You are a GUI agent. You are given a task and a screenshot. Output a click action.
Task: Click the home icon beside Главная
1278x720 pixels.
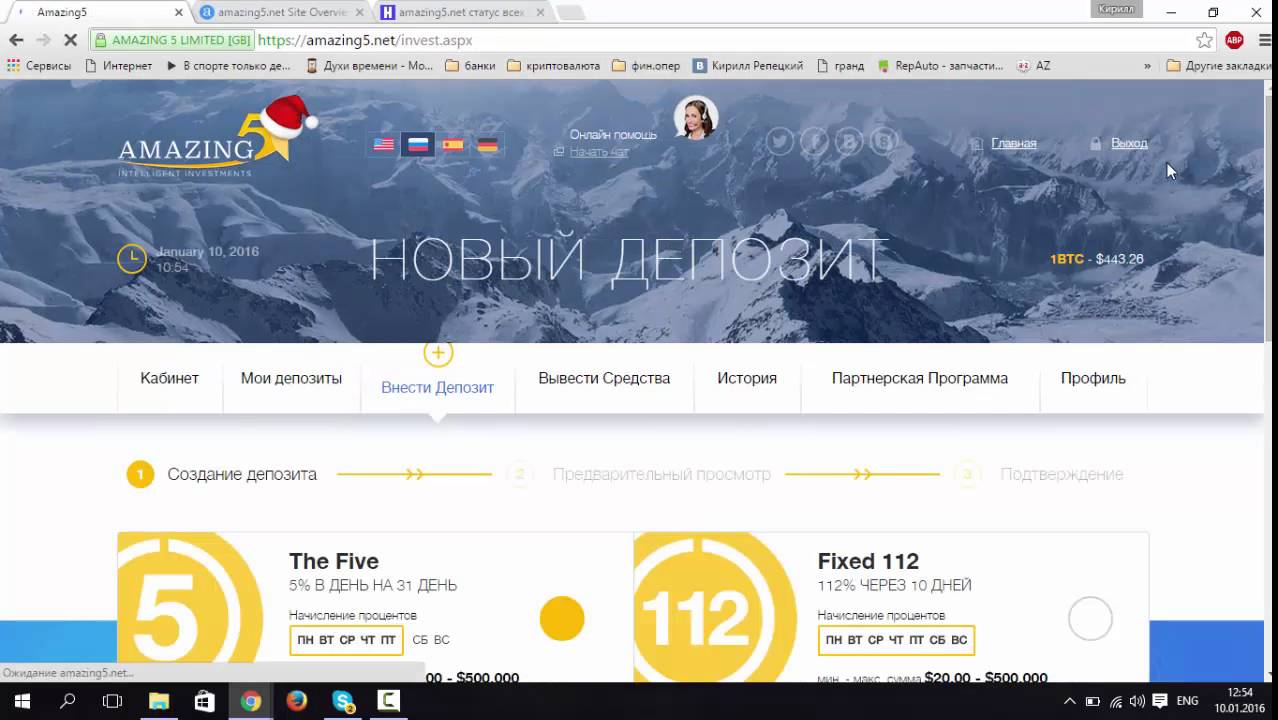point(977,144)
